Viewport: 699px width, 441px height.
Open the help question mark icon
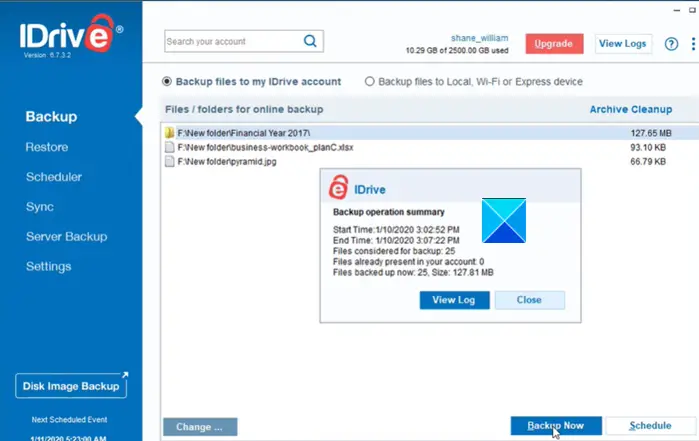click(671, 44)
